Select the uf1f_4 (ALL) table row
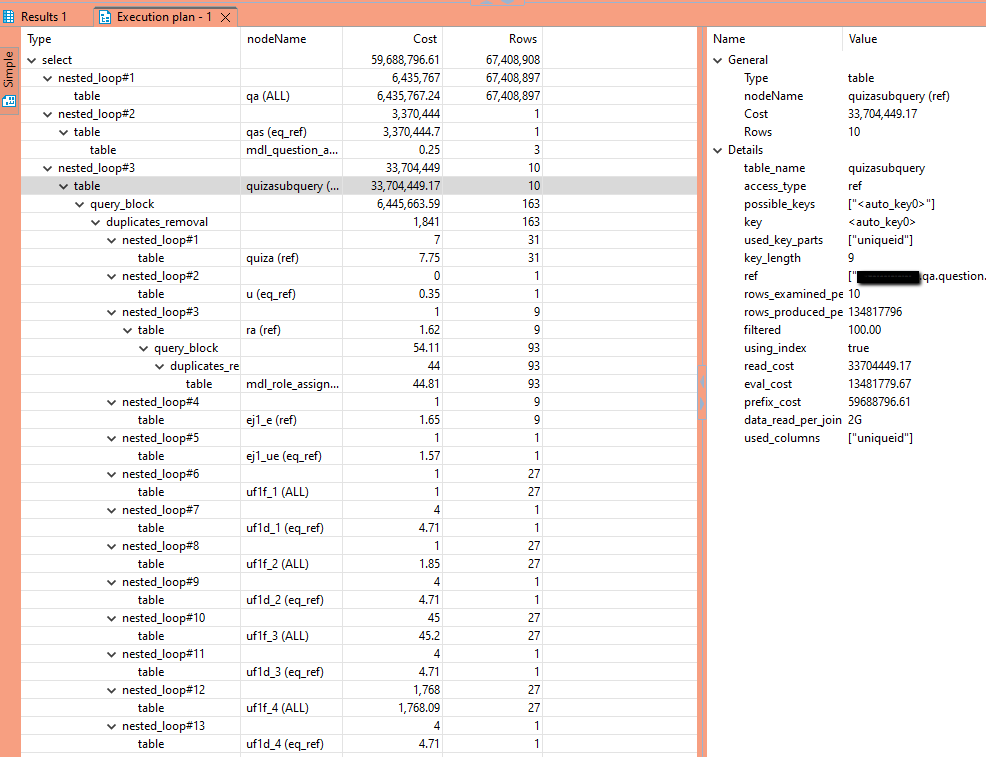 [359, 708]
